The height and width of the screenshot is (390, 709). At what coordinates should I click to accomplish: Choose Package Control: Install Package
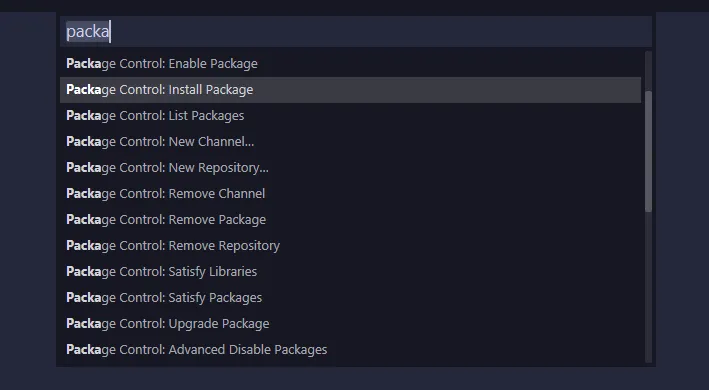pyautogui.click(x=350, y=90)
